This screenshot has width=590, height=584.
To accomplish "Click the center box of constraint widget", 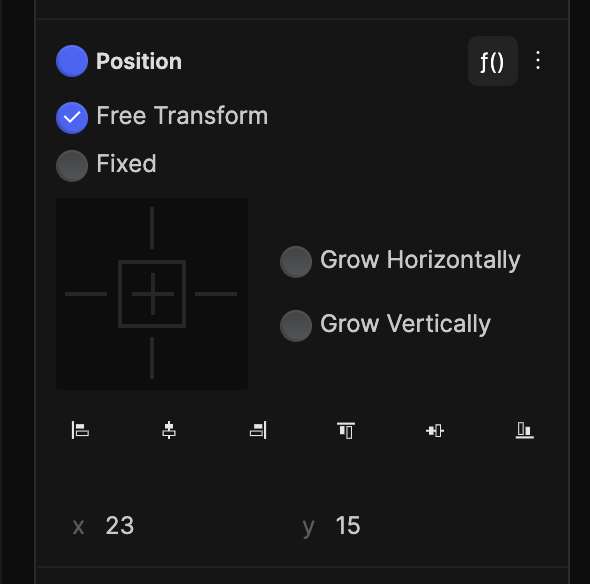I will (152, 294).
